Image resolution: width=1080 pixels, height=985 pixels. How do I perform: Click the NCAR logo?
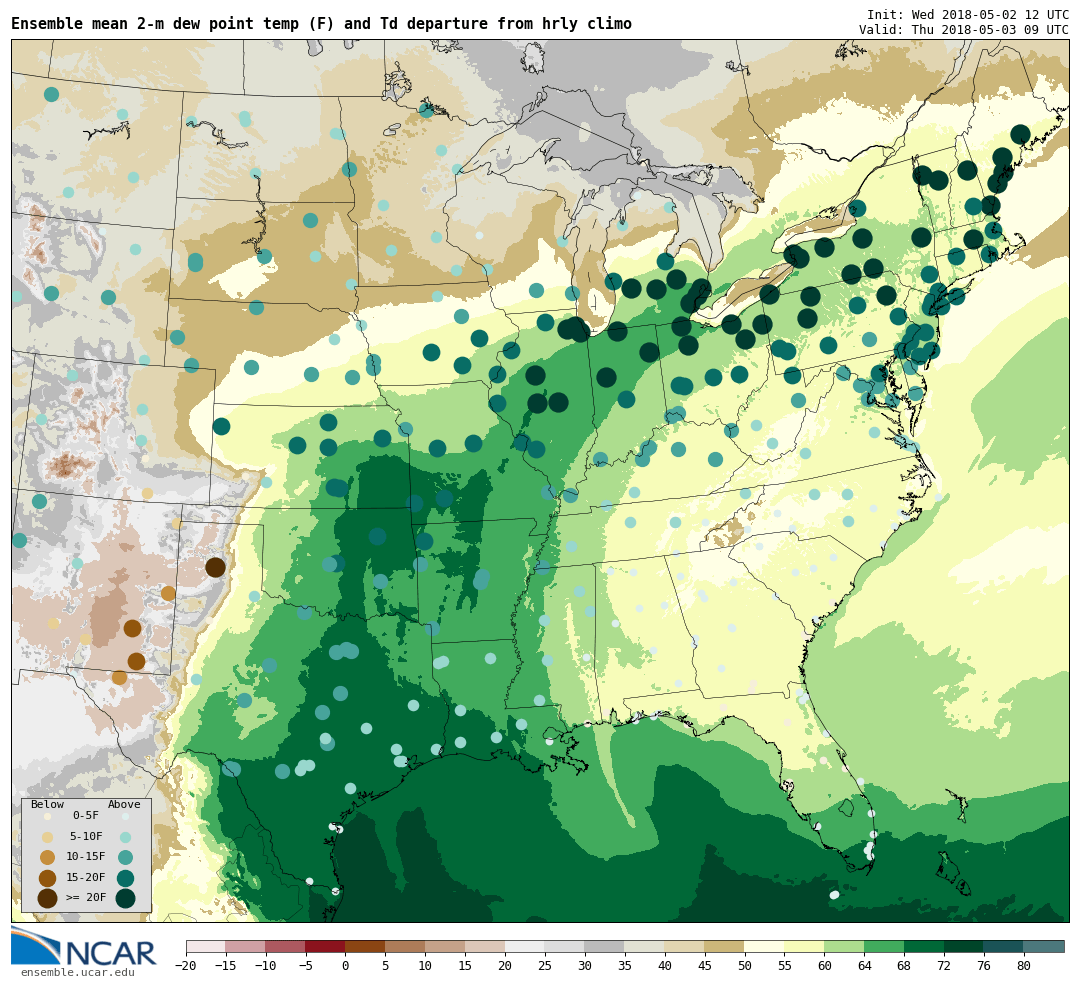click(84, 946)
